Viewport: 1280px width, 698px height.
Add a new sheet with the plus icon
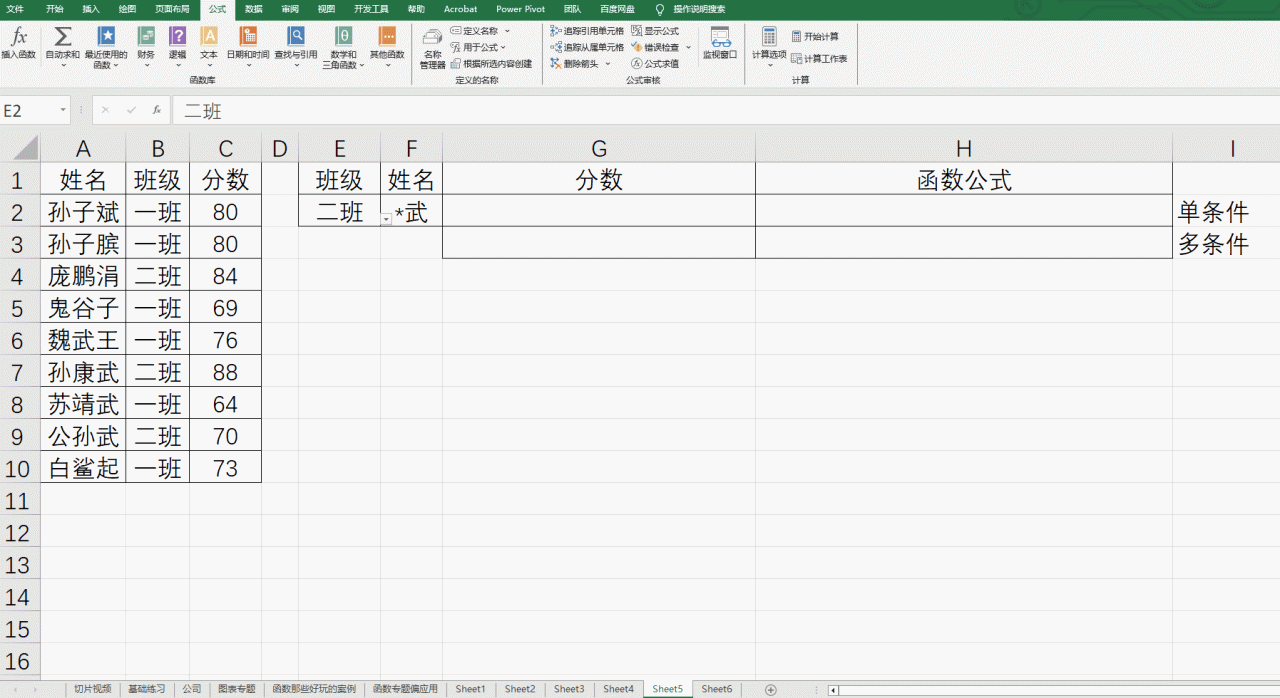point(770,689)
